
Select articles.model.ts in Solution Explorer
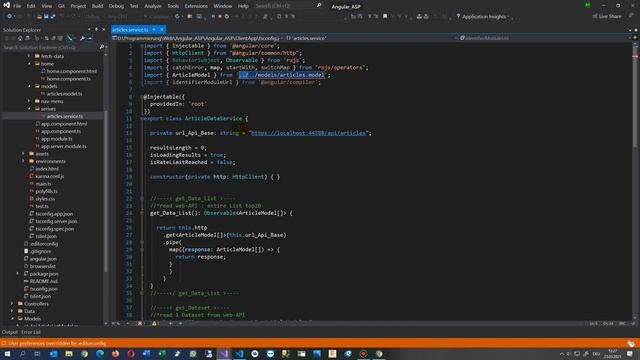(x=64, y=93)
